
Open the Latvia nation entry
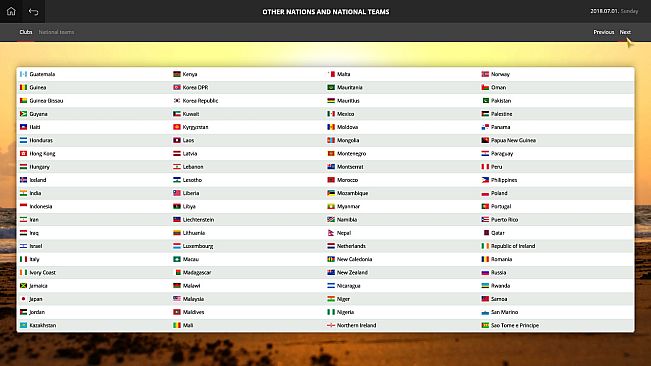click(190, 154)
